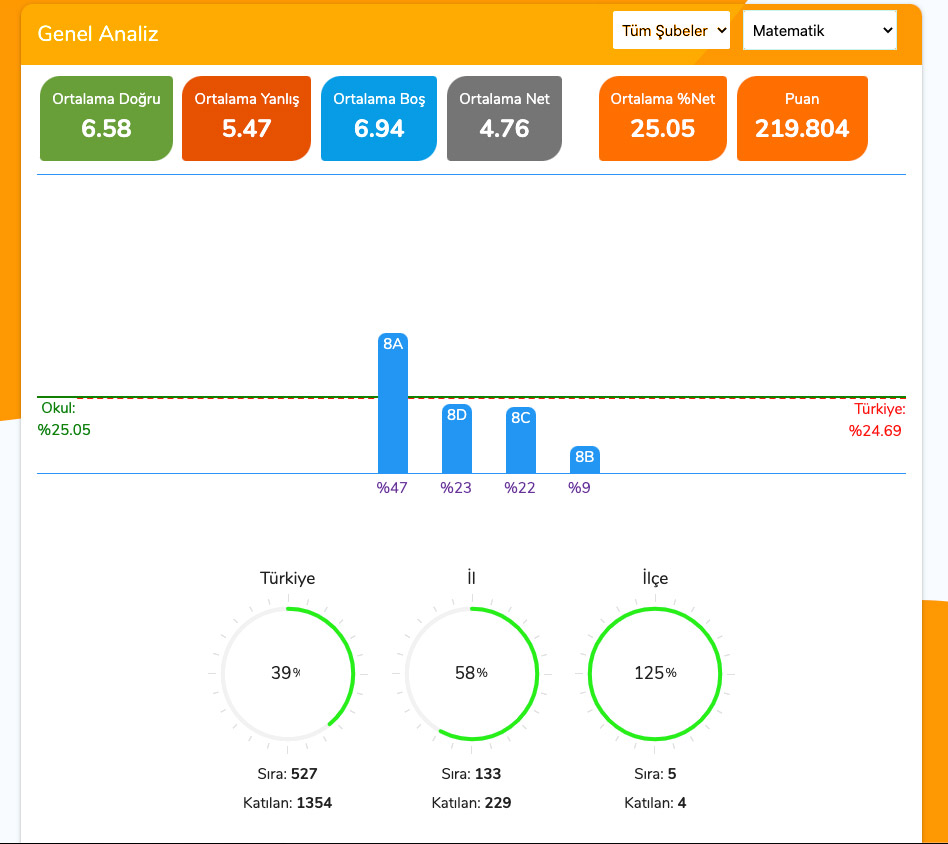Open the Tüm Şubeler branch dropdown
Viewport: 948px width, 844px height.
pos(671,30)
